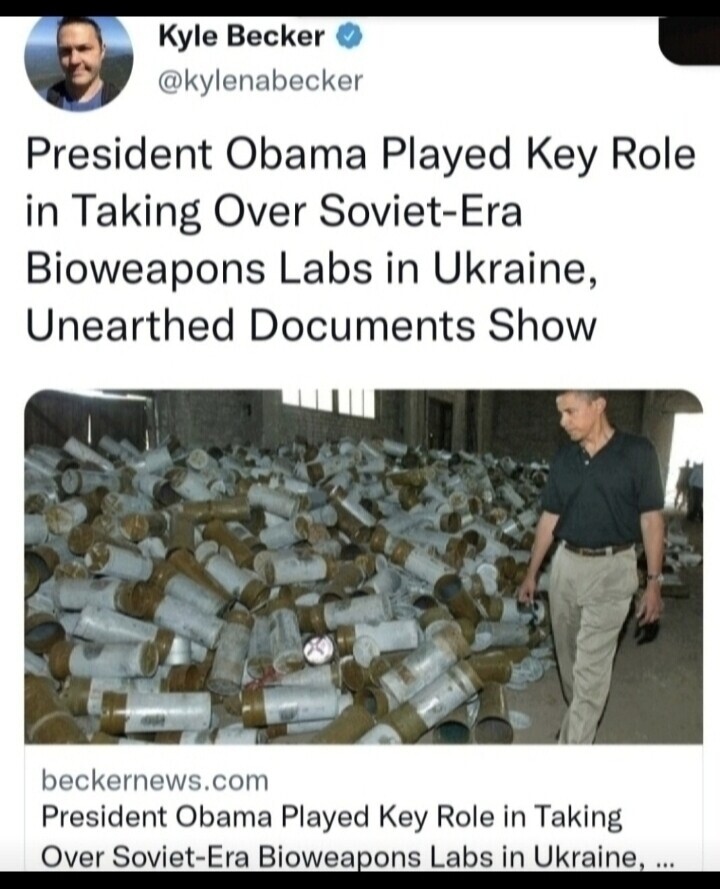720x889 pixels.
Task: Open the Kyle Becker display name
Action: 242,37
